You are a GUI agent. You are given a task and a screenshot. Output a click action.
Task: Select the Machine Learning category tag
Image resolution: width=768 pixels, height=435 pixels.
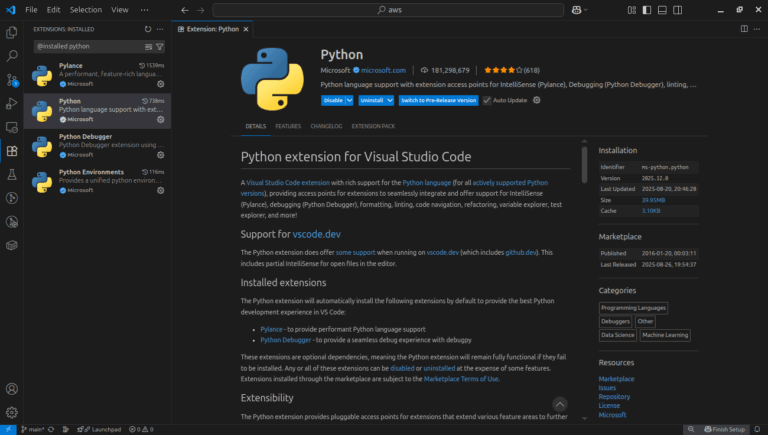pos(665,335)
